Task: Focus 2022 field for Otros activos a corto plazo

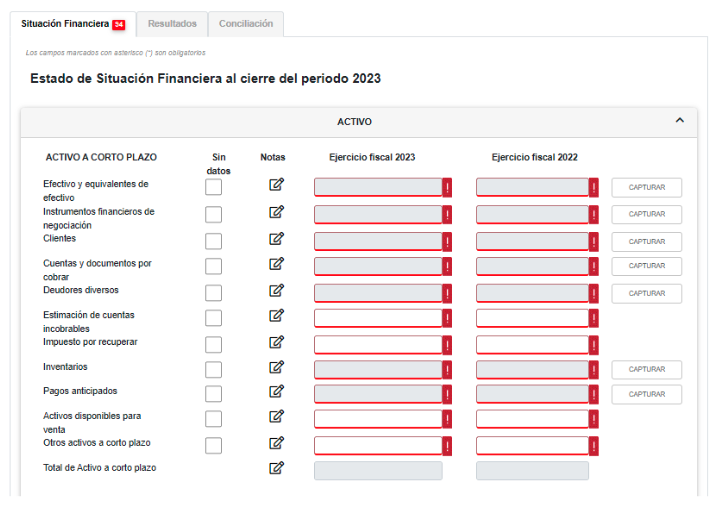Action: click(x=532, y=446)
